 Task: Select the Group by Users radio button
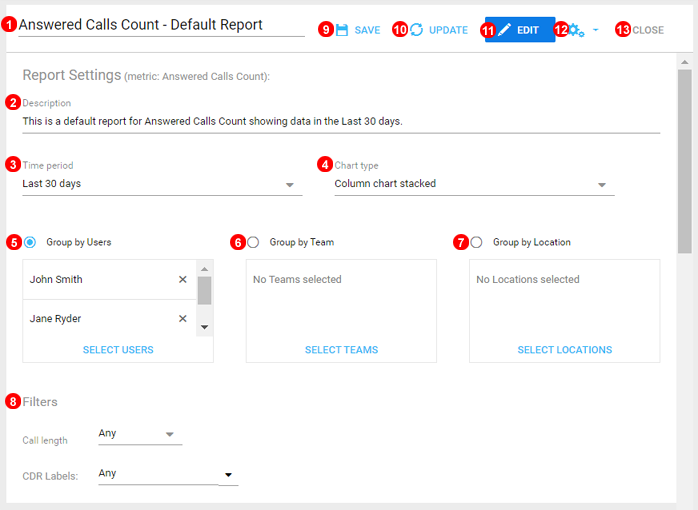(30, 242)
